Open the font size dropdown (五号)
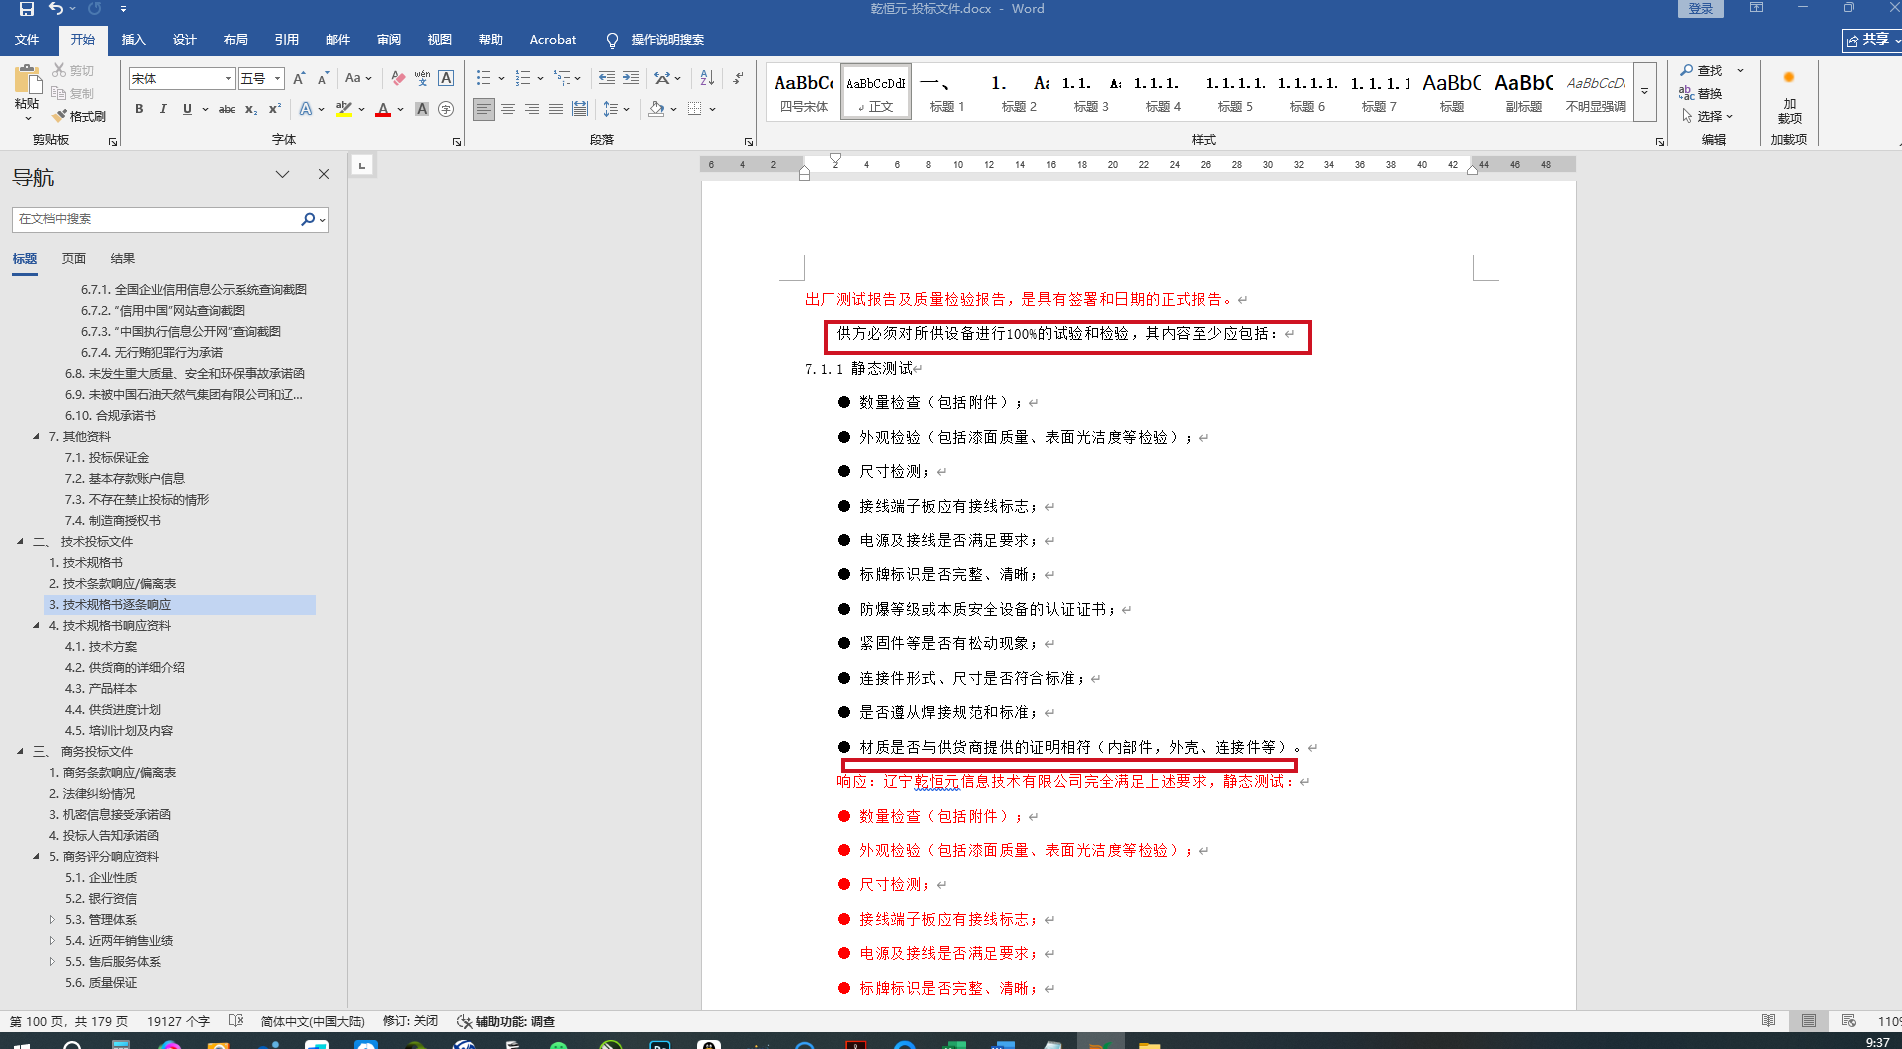Image resolution: width=1902 pixels, height=1049 pixels. tap(278, 78)
